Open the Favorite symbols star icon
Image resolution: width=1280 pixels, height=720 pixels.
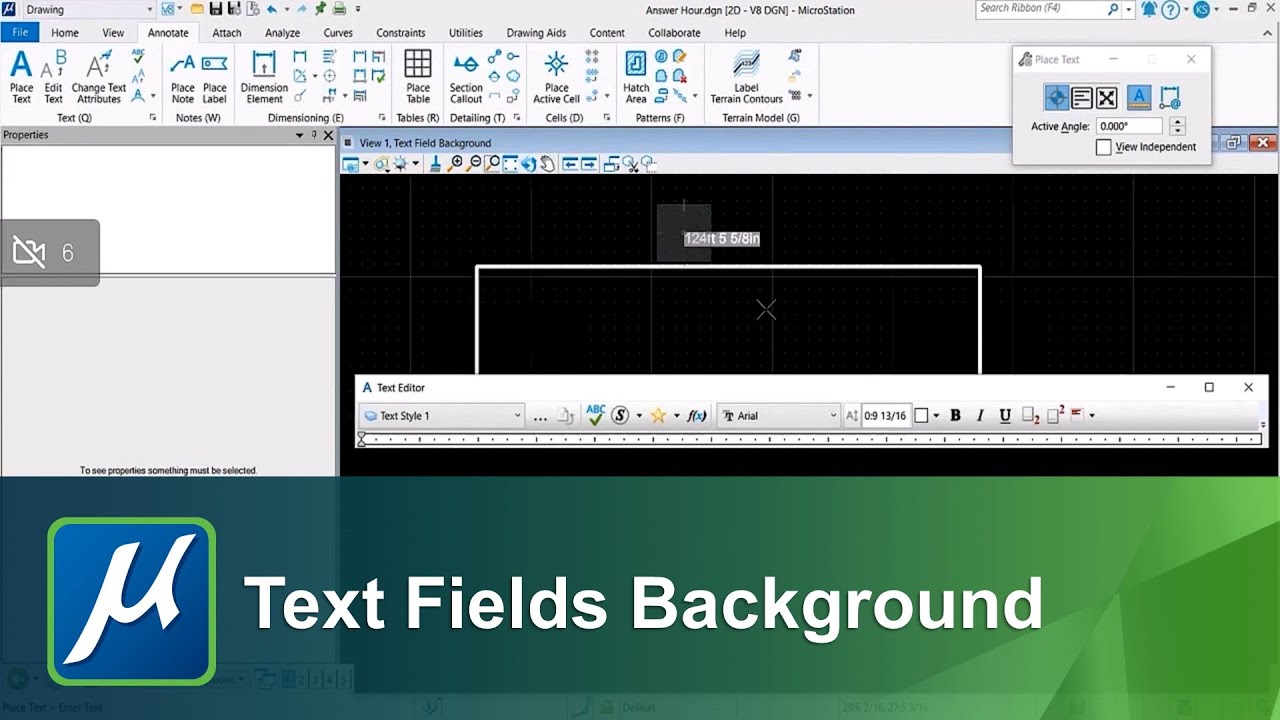(x=658, y=415)
